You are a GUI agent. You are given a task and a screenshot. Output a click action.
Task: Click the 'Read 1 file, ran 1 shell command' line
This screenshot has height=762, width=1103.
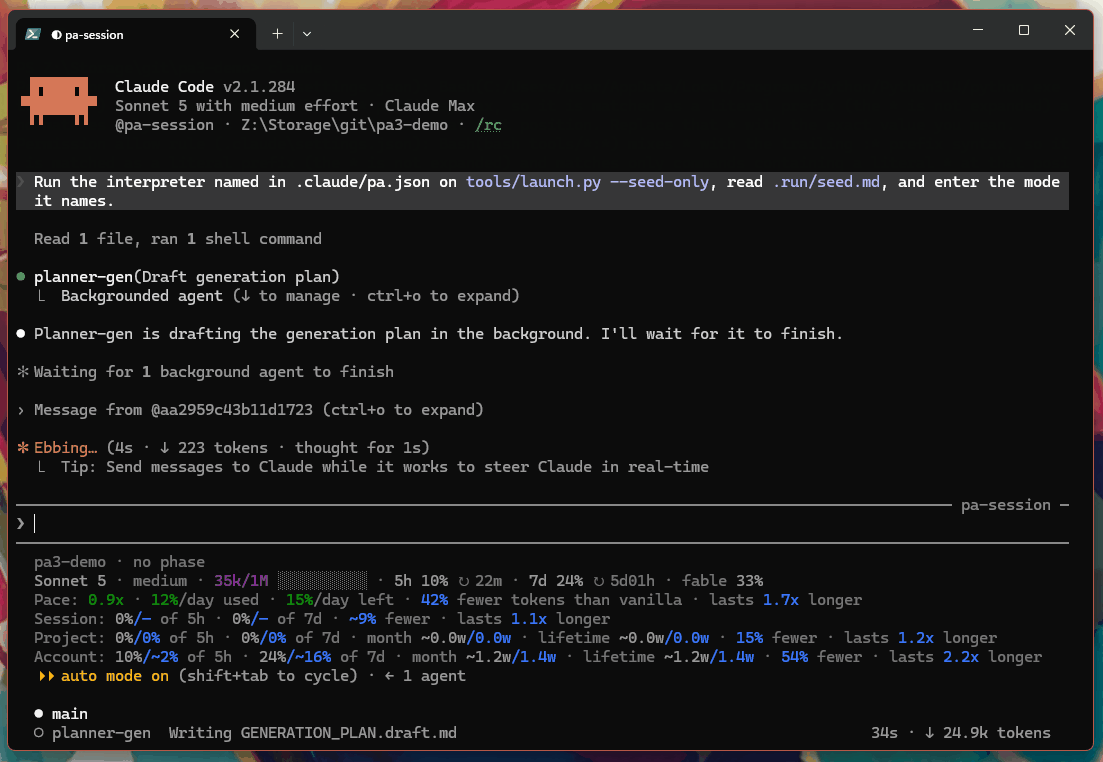pos(177,239)
